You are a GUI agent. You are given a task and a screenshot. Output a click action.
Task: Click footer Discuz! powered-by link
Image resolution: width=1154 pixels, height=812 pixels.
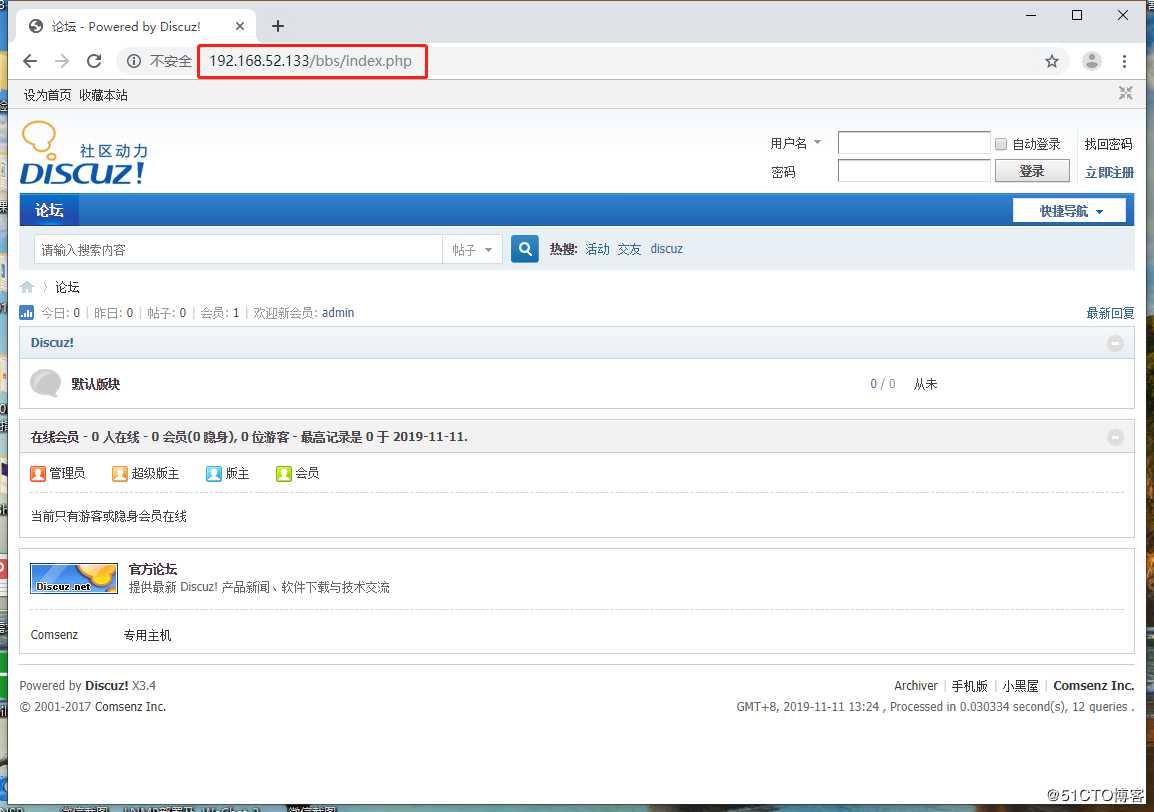click(107, 685)
